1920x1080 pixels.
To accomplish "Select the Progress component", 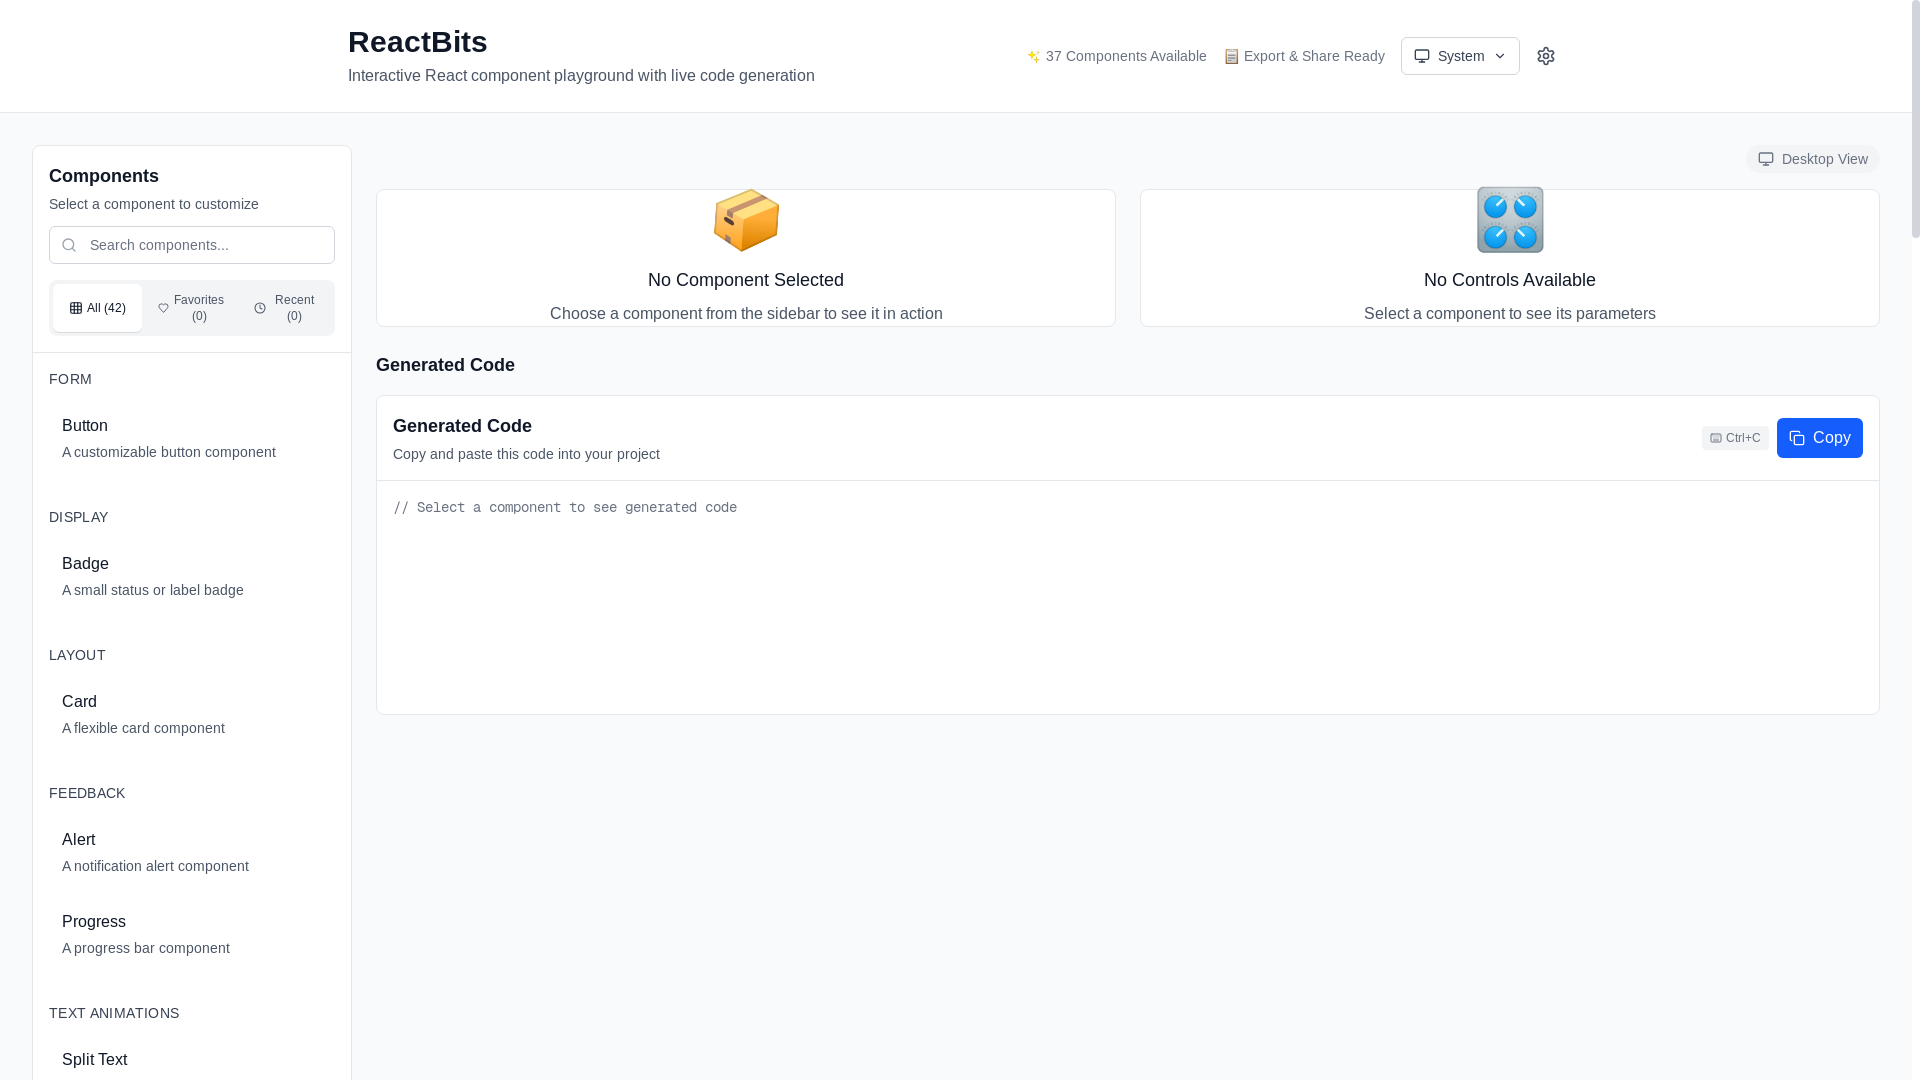I will (x=192, y=934).
